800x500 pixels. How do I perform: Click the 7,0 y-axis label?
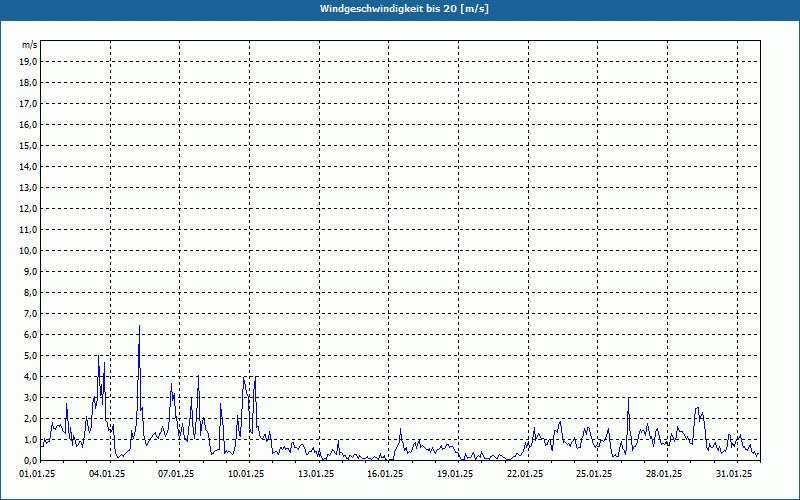31,313
